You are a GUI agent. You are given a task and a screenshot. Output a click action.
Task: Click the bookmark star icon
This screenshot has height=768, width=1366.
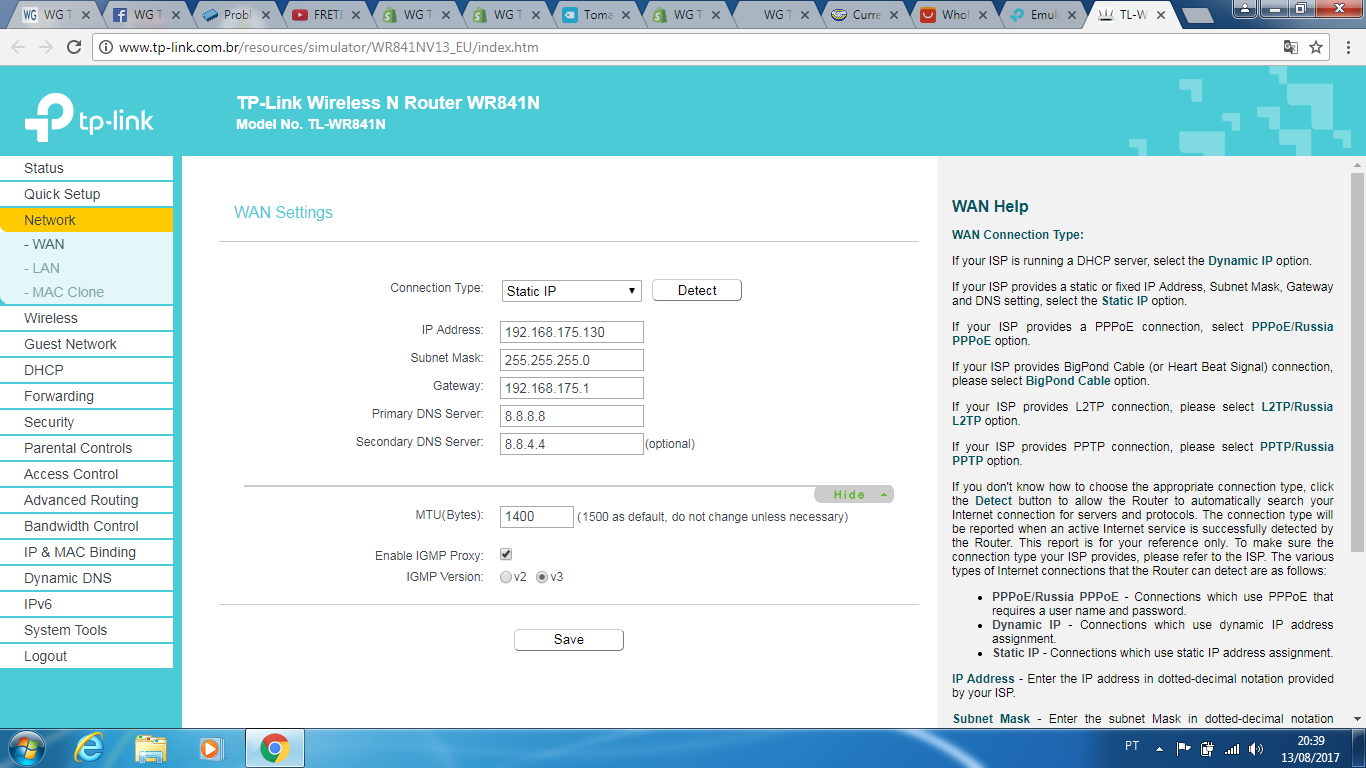[x=1316, y=47]
